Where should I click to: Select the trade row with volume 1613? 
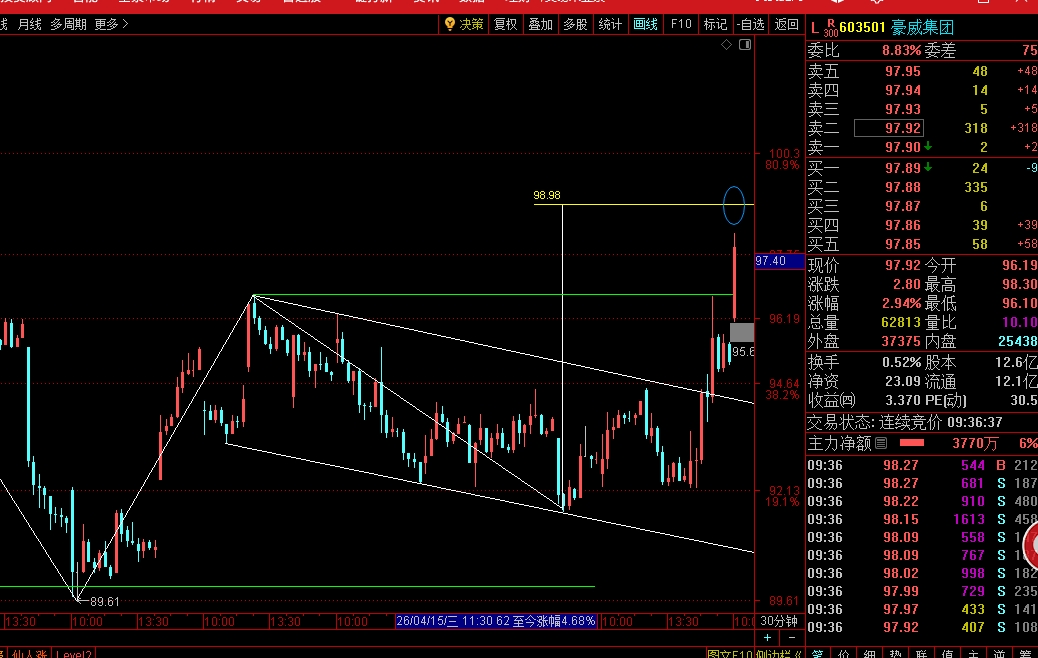(922, 520)
